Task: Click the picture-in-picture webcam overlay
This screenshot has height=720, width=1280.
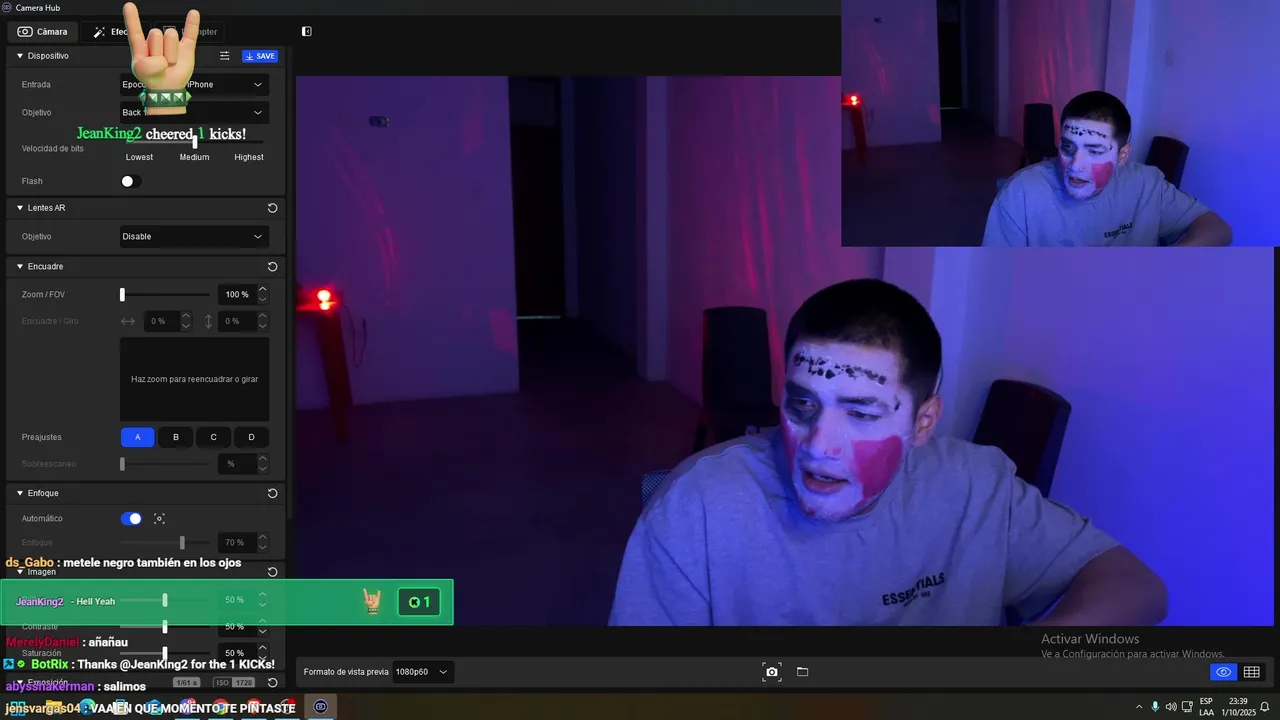Action: (x=1060, y=123)
